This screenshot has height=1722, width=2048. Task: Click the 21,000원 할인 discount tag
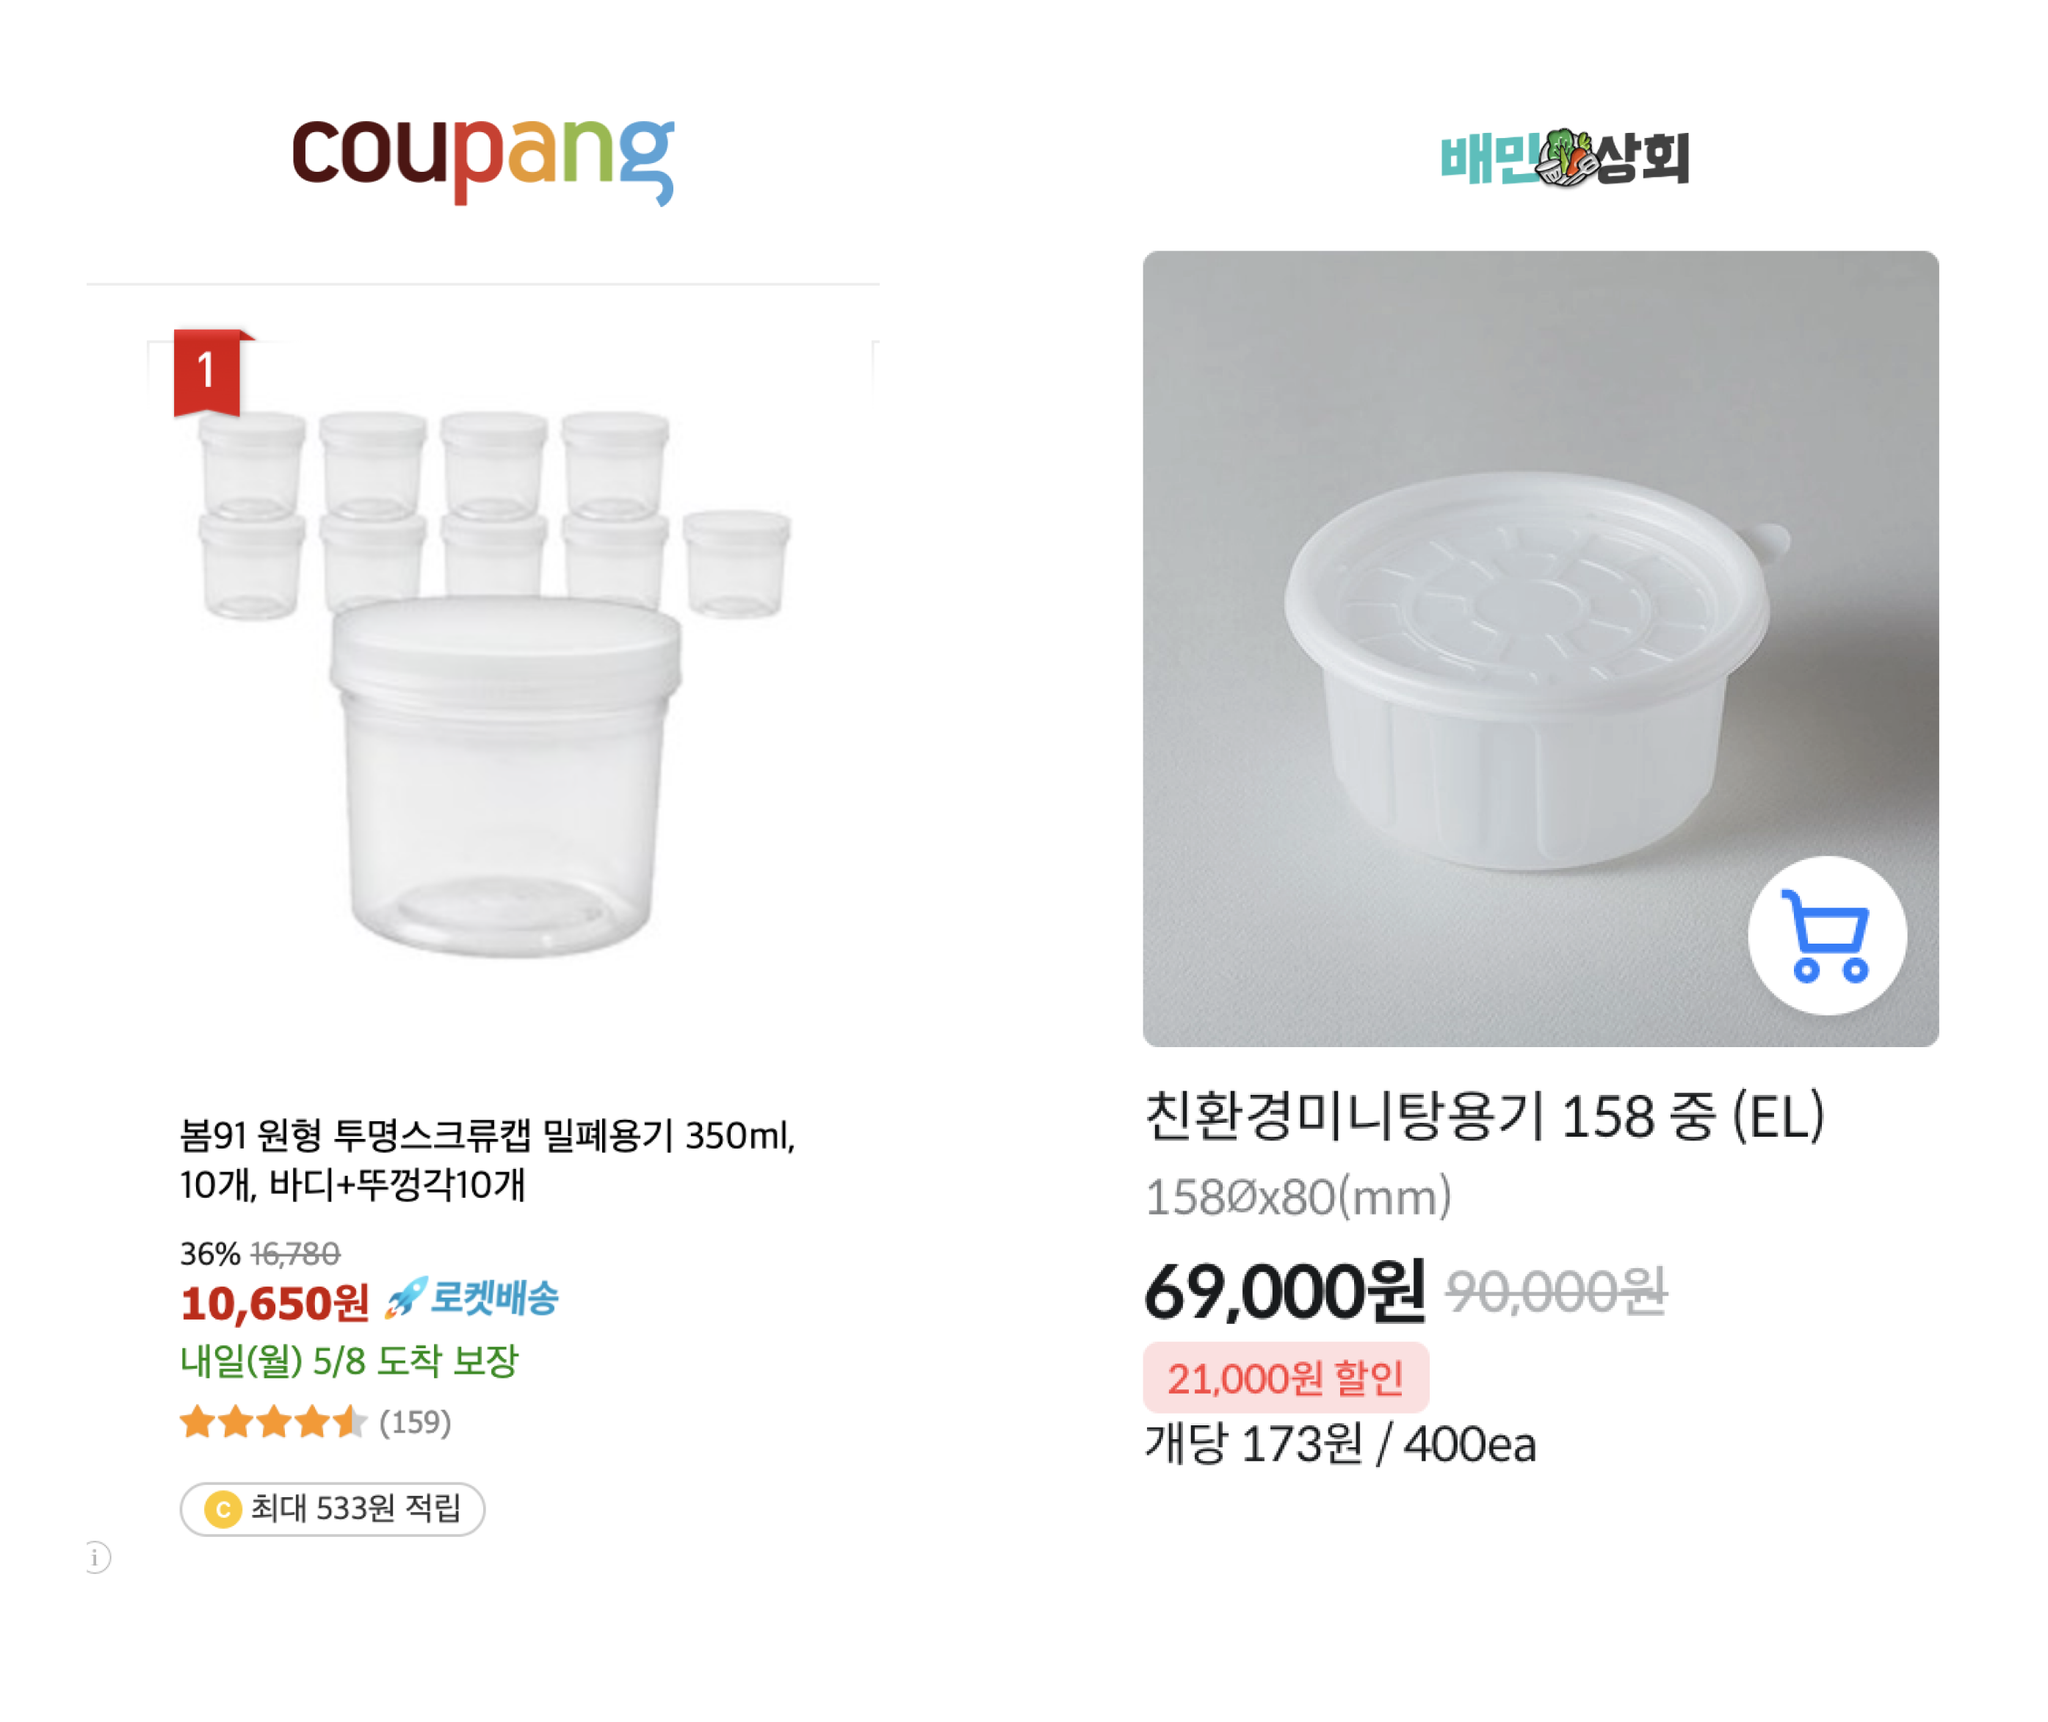pos(1285,1377)
